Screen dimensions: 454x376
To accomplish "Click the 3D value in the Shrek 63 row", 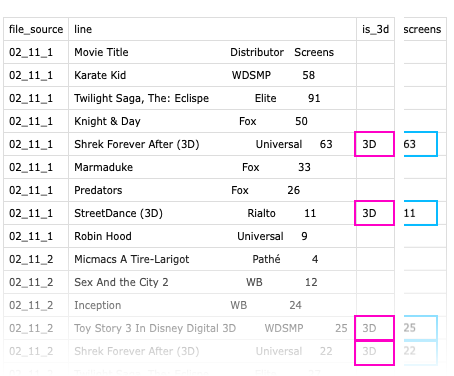I will pos(374,144).
